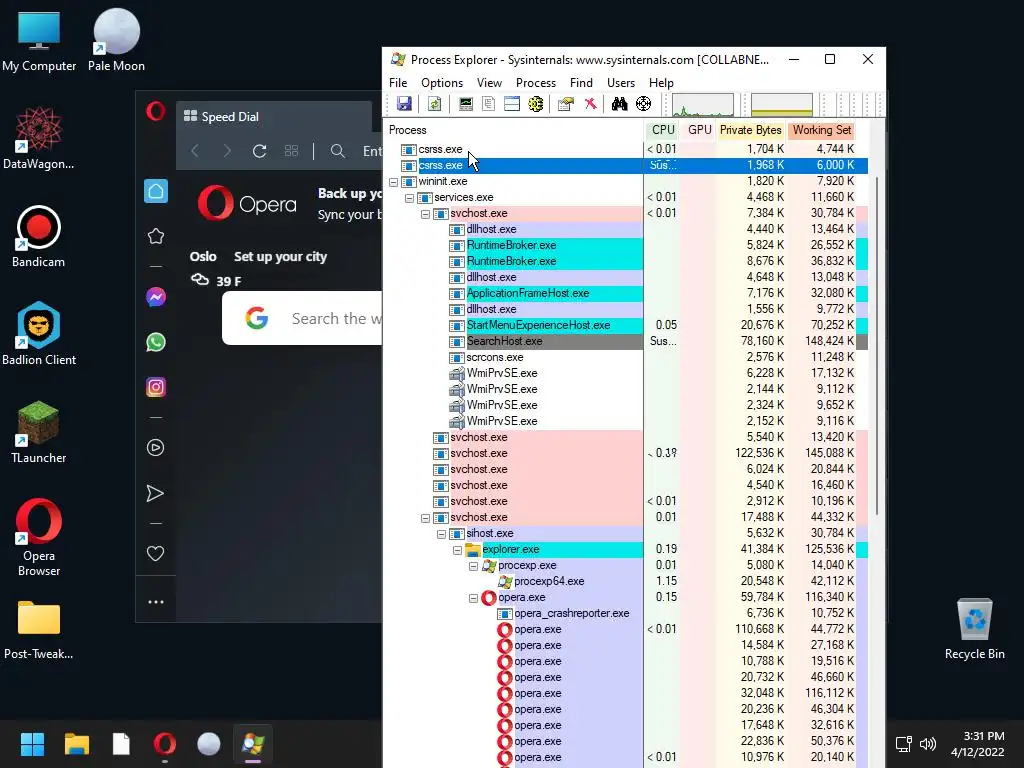Viewport: 1024px width, 768px height.
Task: Toggle the Show Process Tree toolbar icon
Action: 488,104
